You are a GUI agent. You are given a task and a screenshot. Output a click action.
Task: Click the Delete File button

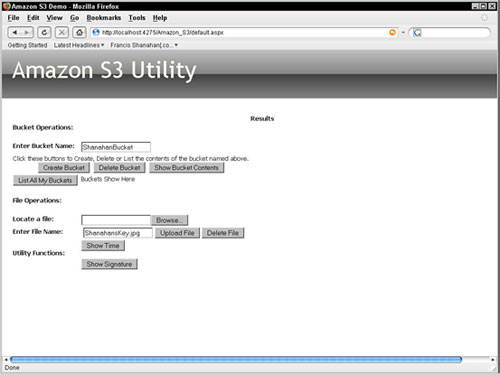pyautogui.click(x=223, y=233)
